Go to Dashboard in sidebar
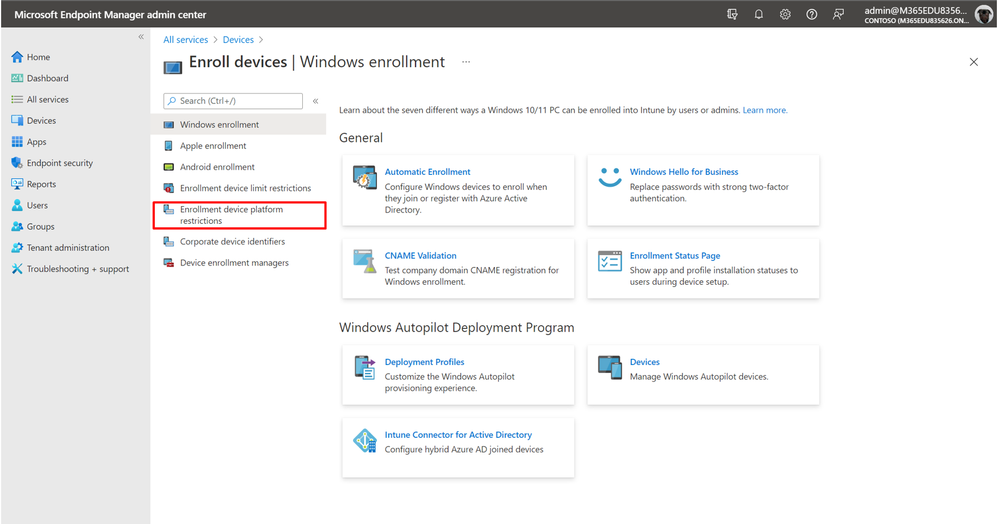This screenshot has height=524, width=998. pyautogui.click(x=47, y=78)
